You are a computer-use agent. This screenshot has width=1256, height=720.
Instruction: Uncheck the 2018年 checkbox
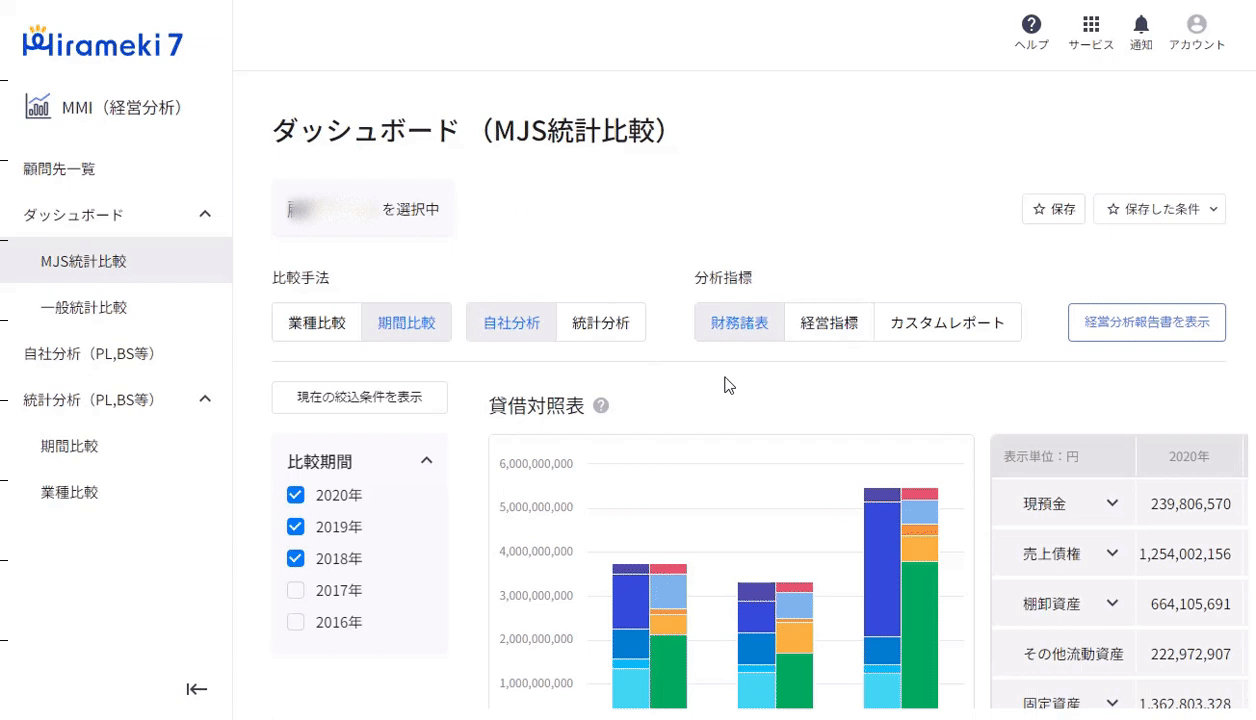pyautogui.click(x=295, y=558)
